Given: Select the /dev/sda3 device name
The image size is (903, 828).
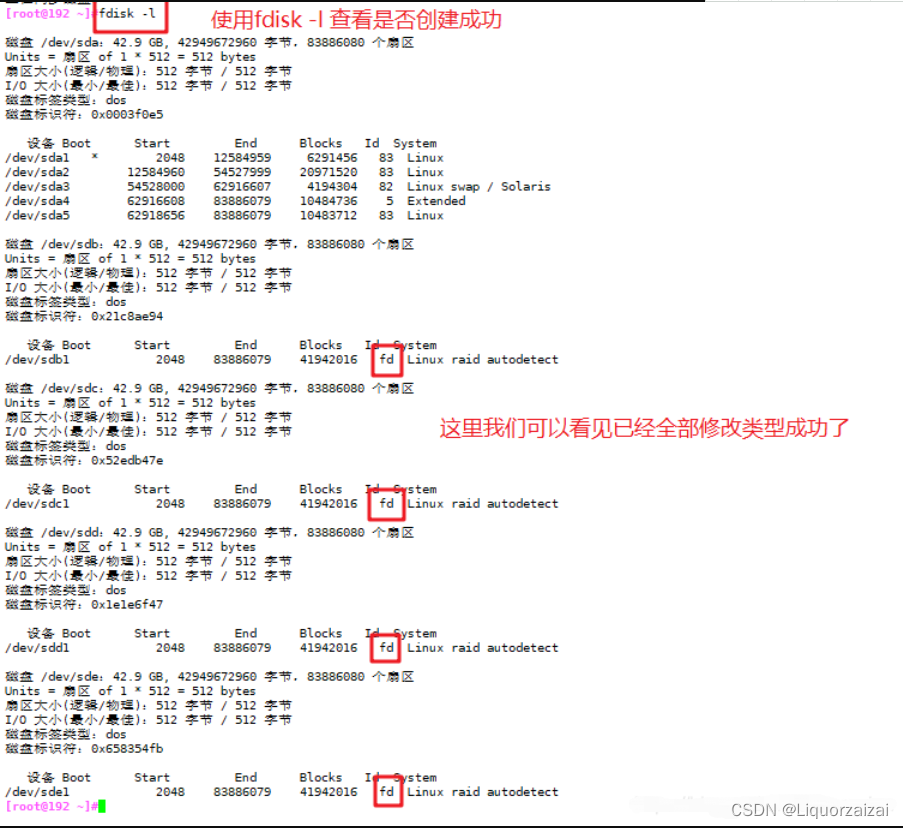Looking at the screenshot, I should point(37,187).
